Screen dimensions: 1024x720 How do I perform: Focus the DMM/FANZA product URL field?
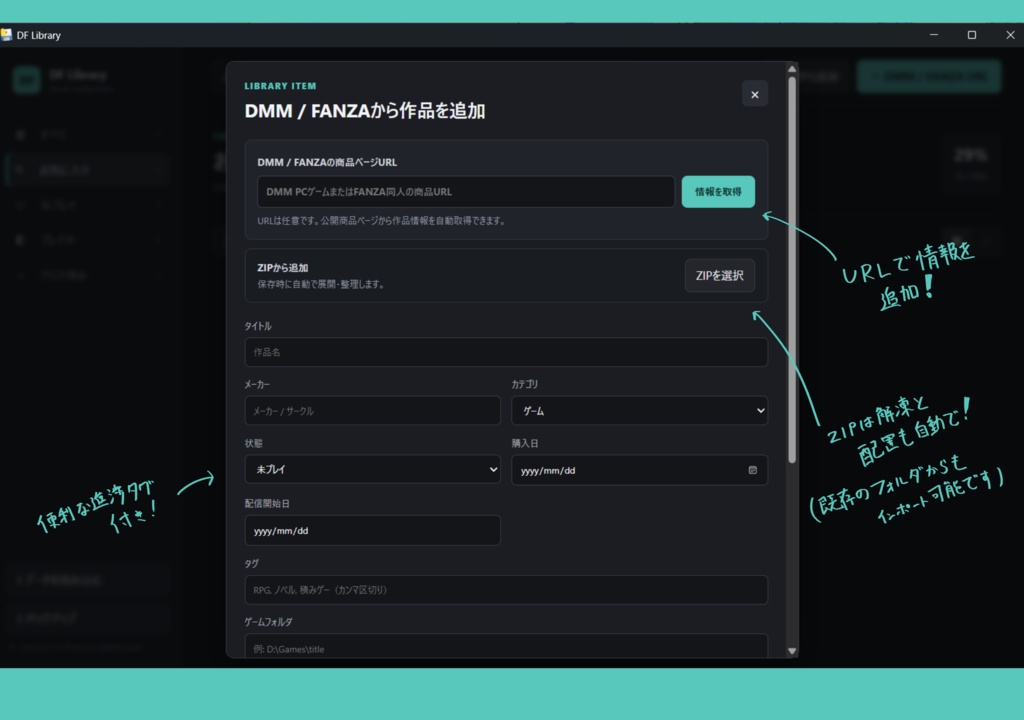(466, 191)
